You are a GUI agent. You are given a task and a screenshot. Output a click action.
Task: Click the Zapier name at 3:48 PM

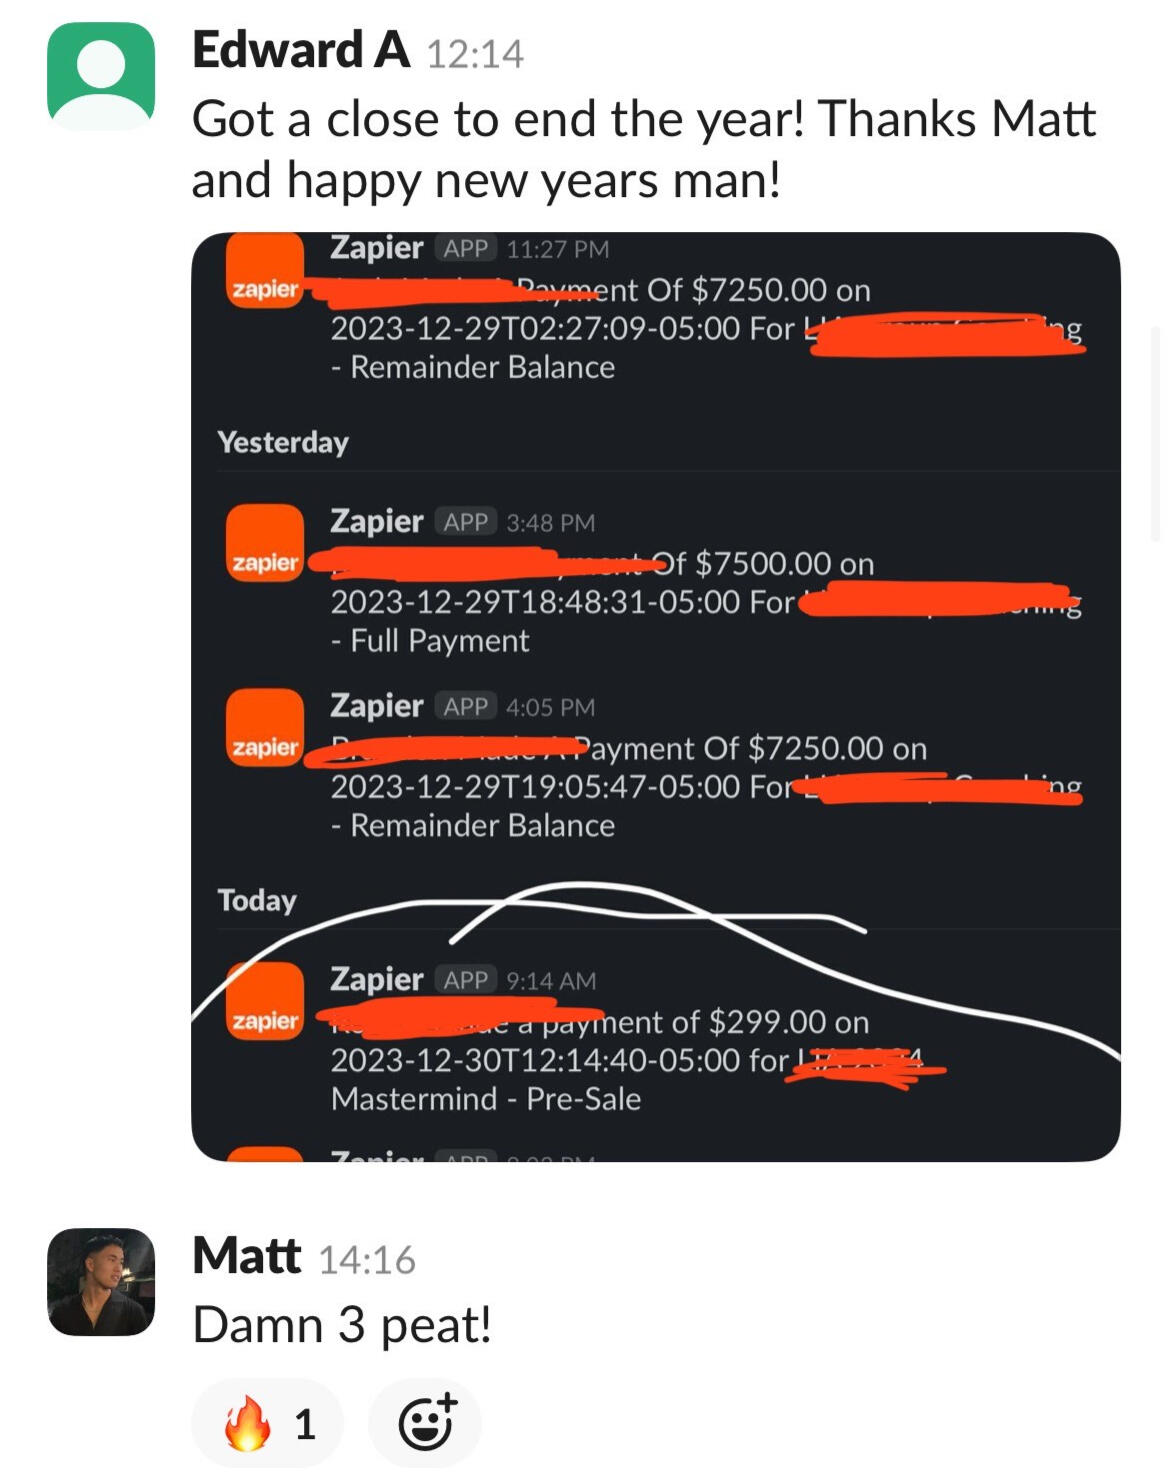coord(377,522)
